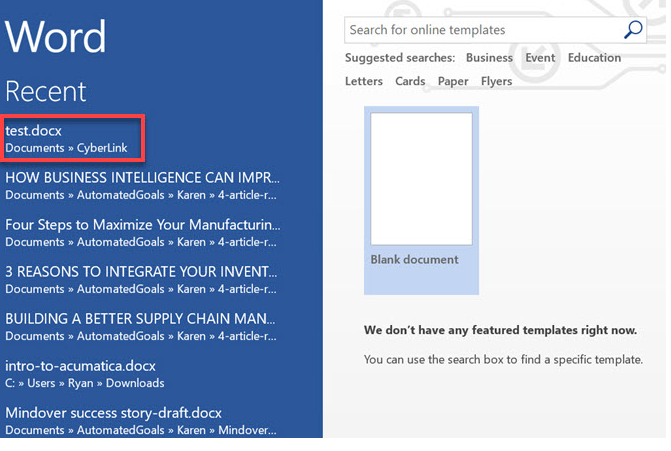
Task: Open test.docx from the Recent list
Action: (33, 131)
